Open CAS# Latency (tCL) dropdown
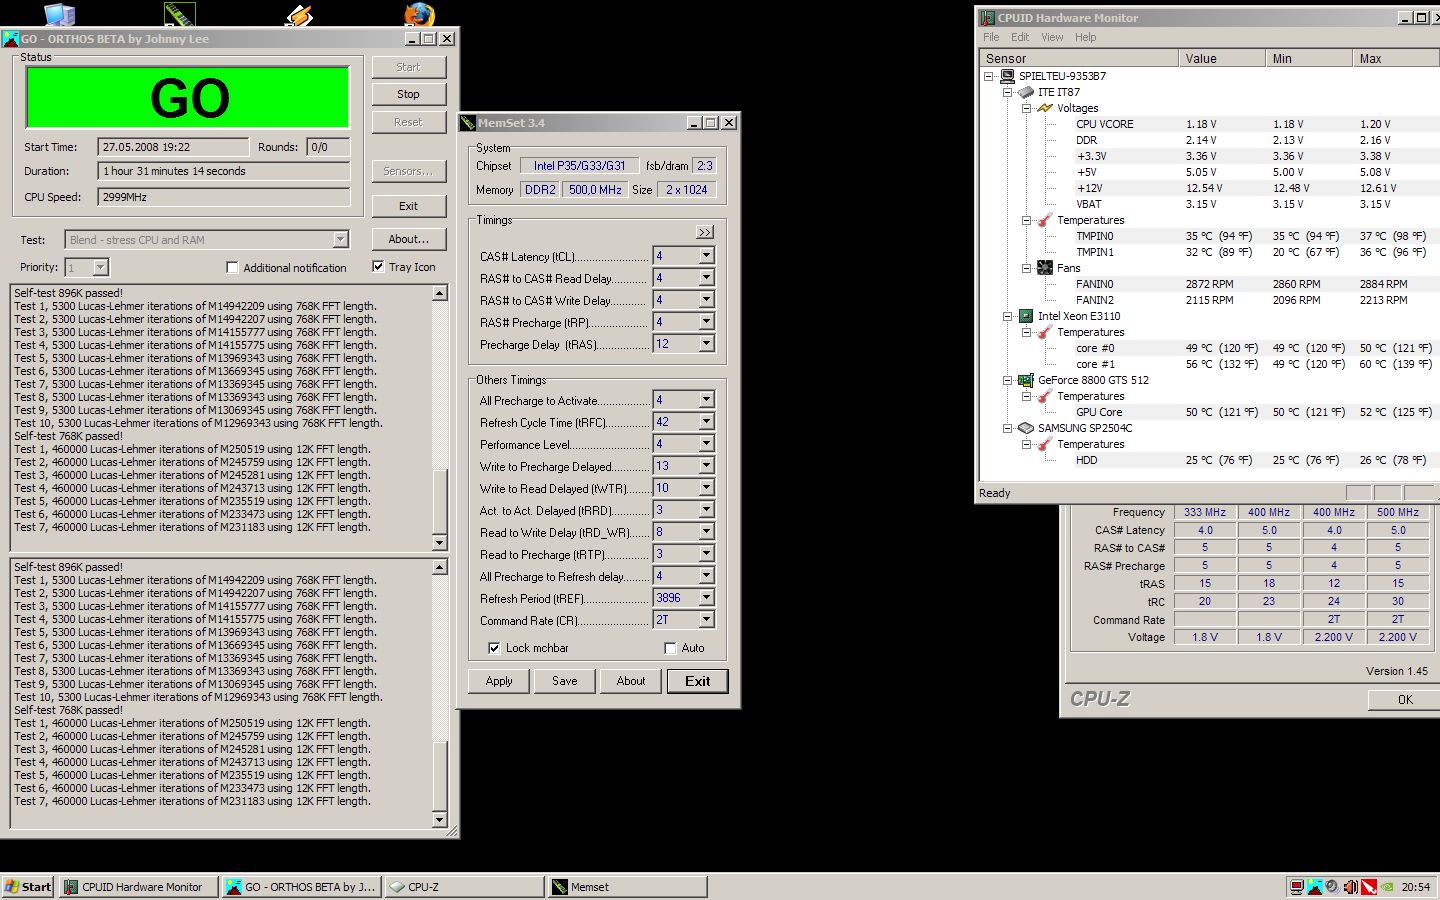1440x900 pixels. coord(706,256)
